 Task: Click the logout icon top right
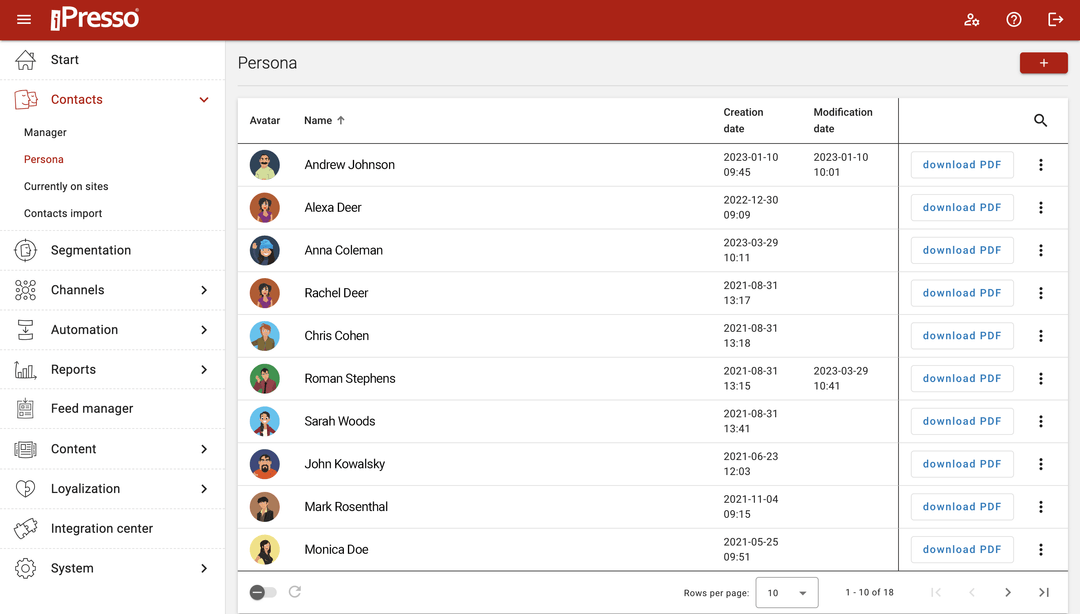[1056, 19]
